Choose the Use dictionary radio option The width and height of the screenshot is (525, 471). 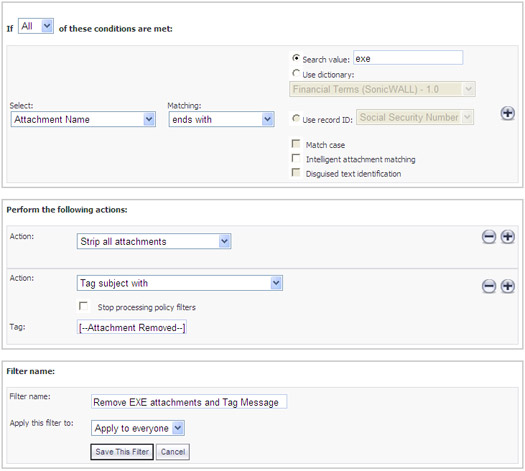pos(296,73)
